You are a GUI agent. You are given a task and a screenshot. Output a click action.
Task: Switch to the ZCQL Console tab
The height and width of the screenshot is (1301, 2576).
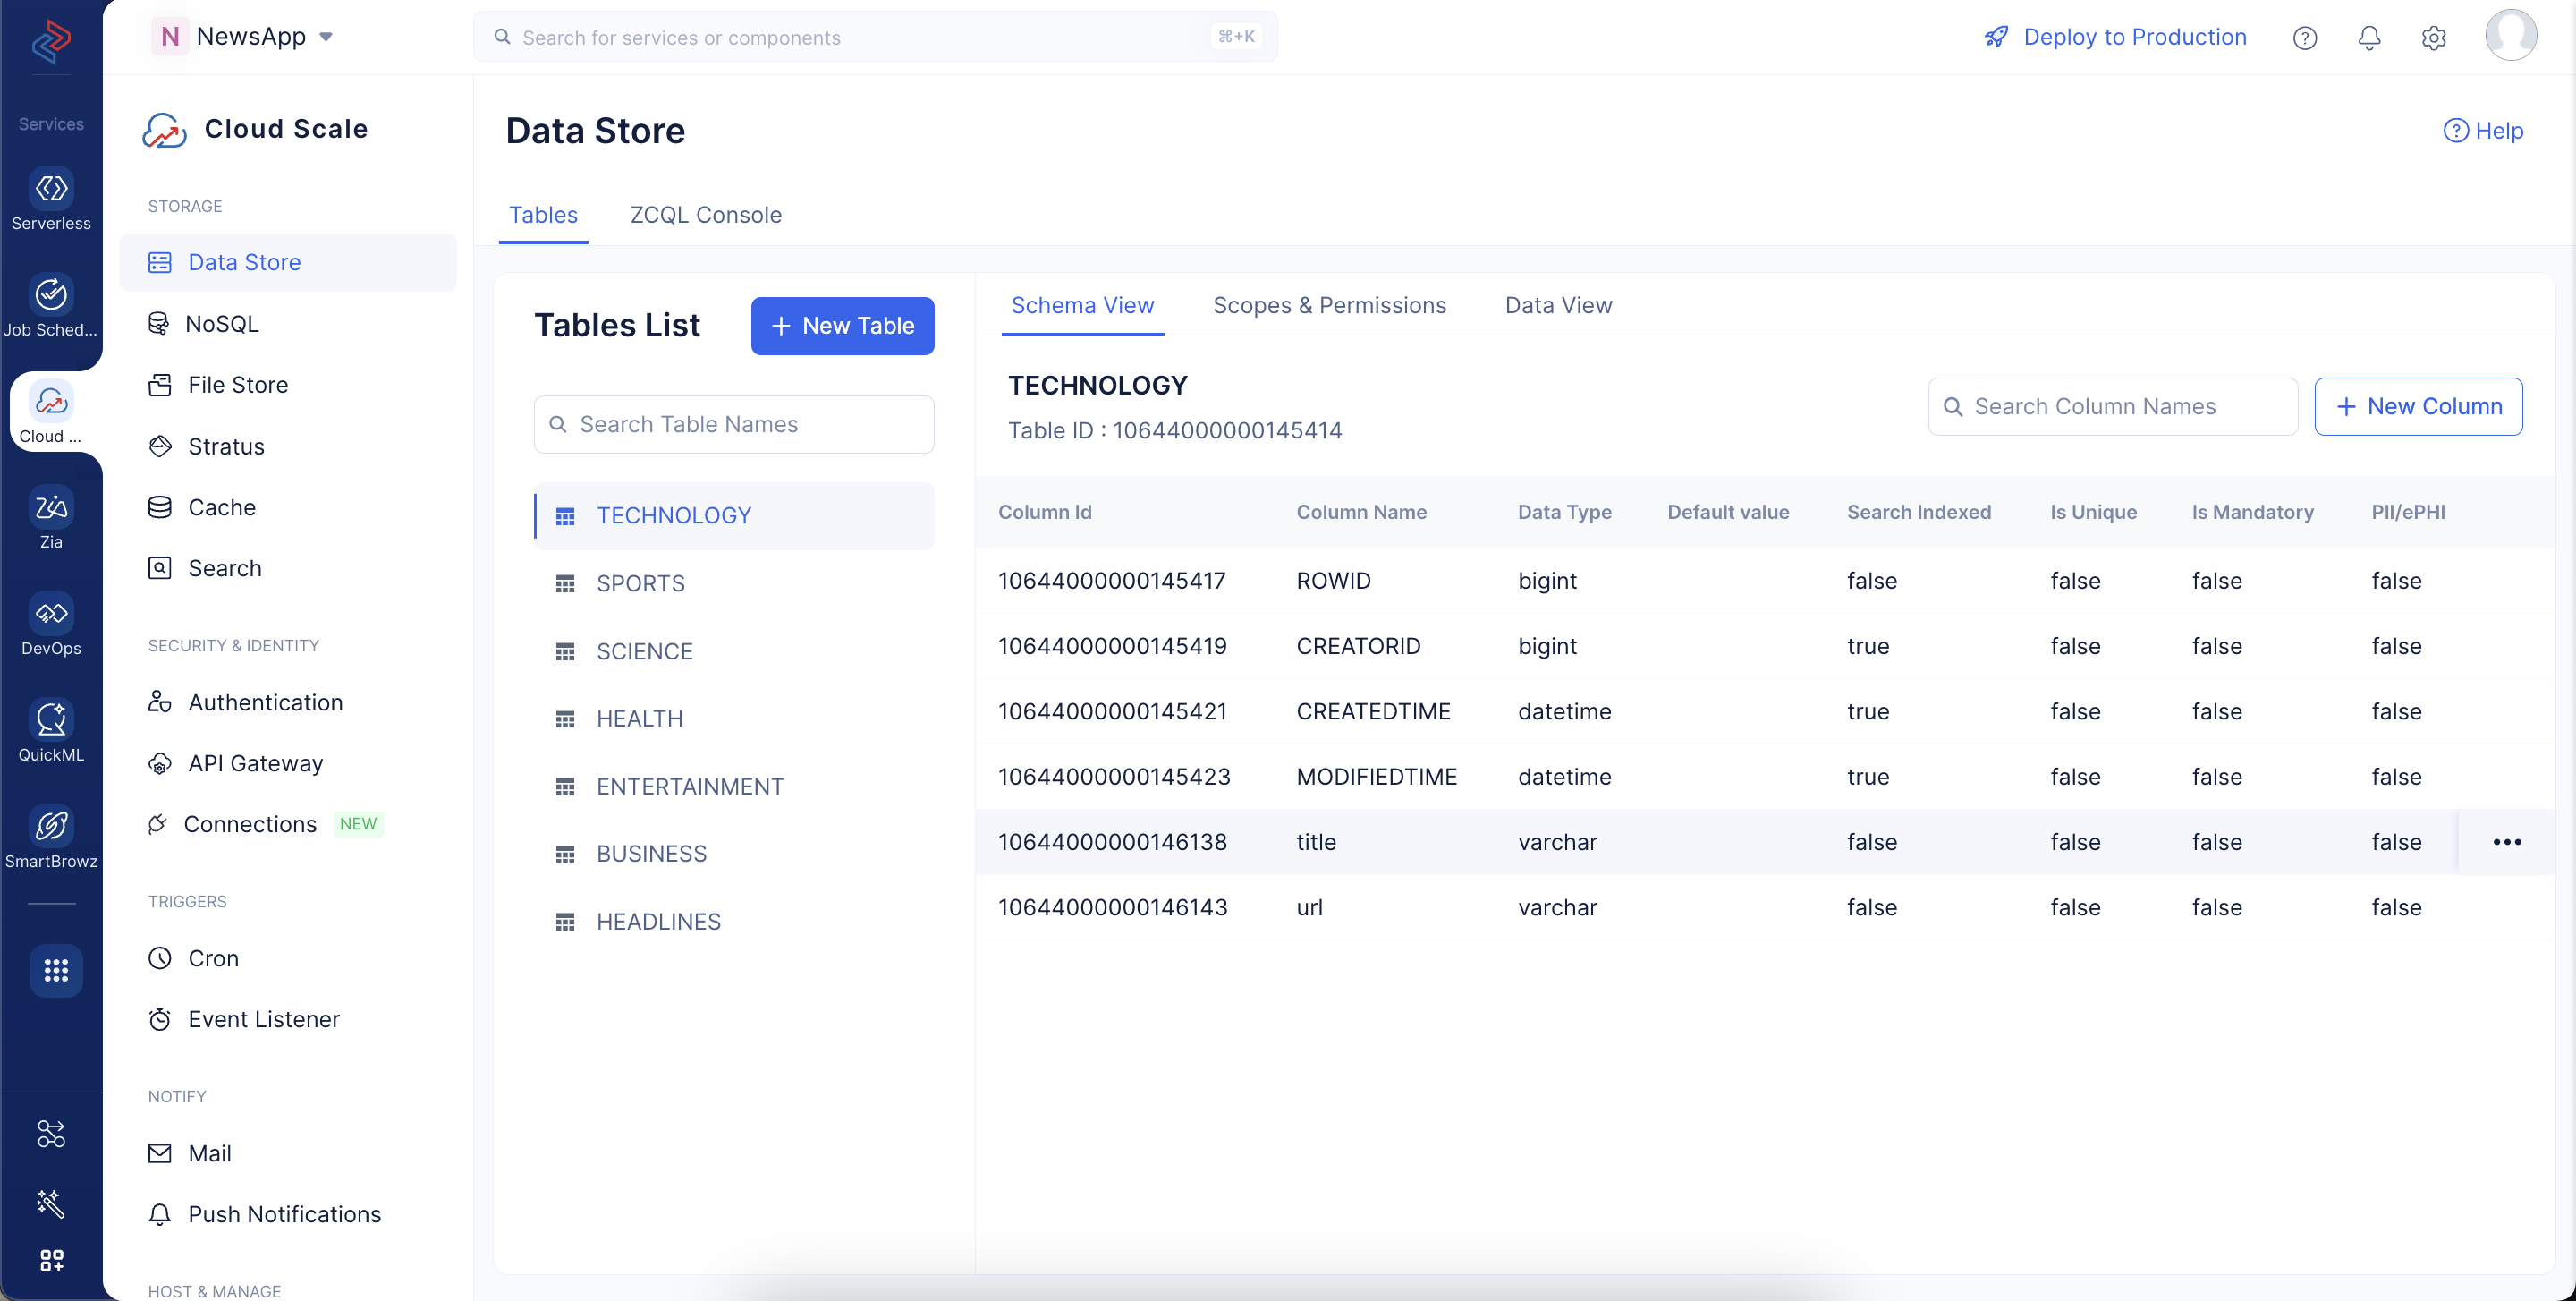point(705,214)
